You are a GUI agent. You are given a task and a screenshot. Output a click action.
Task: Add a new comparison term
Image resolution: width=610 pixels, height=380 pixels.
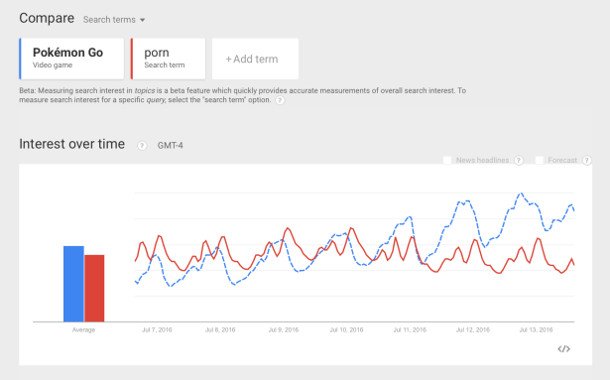point(255,59)
